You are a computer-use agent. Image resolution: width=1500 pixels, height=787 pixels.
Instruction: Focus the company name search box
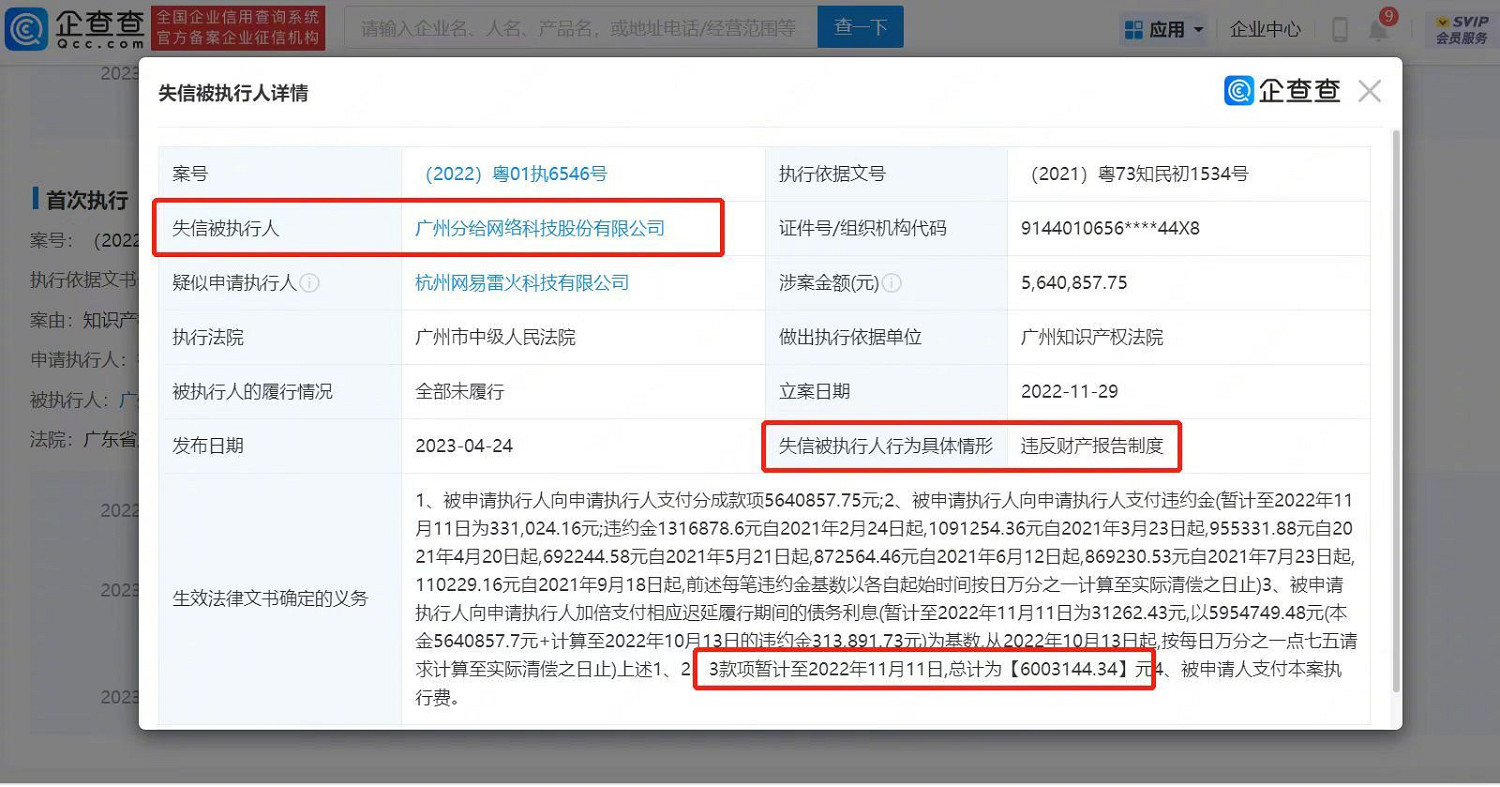pyautogui.click(x=578, y=28)
